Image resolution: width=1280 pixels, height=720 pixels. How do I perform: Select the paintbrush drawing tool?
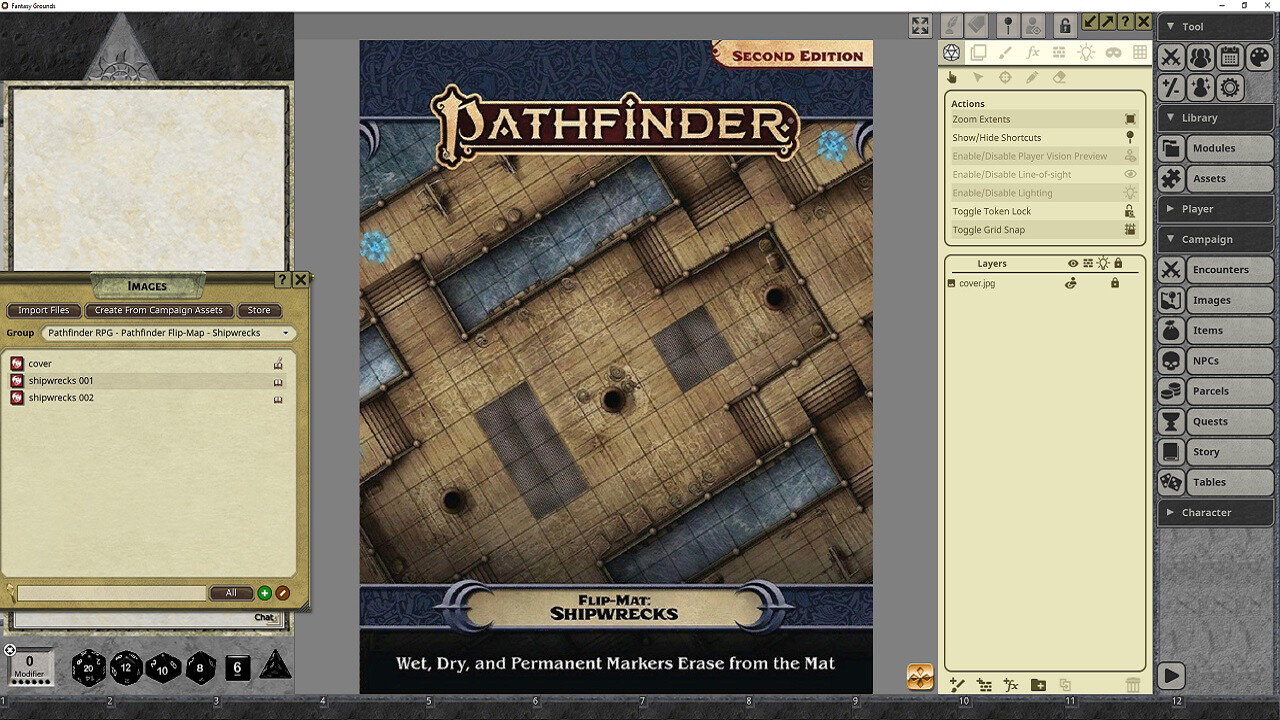pyautogui.click(x=1006, y=52)
